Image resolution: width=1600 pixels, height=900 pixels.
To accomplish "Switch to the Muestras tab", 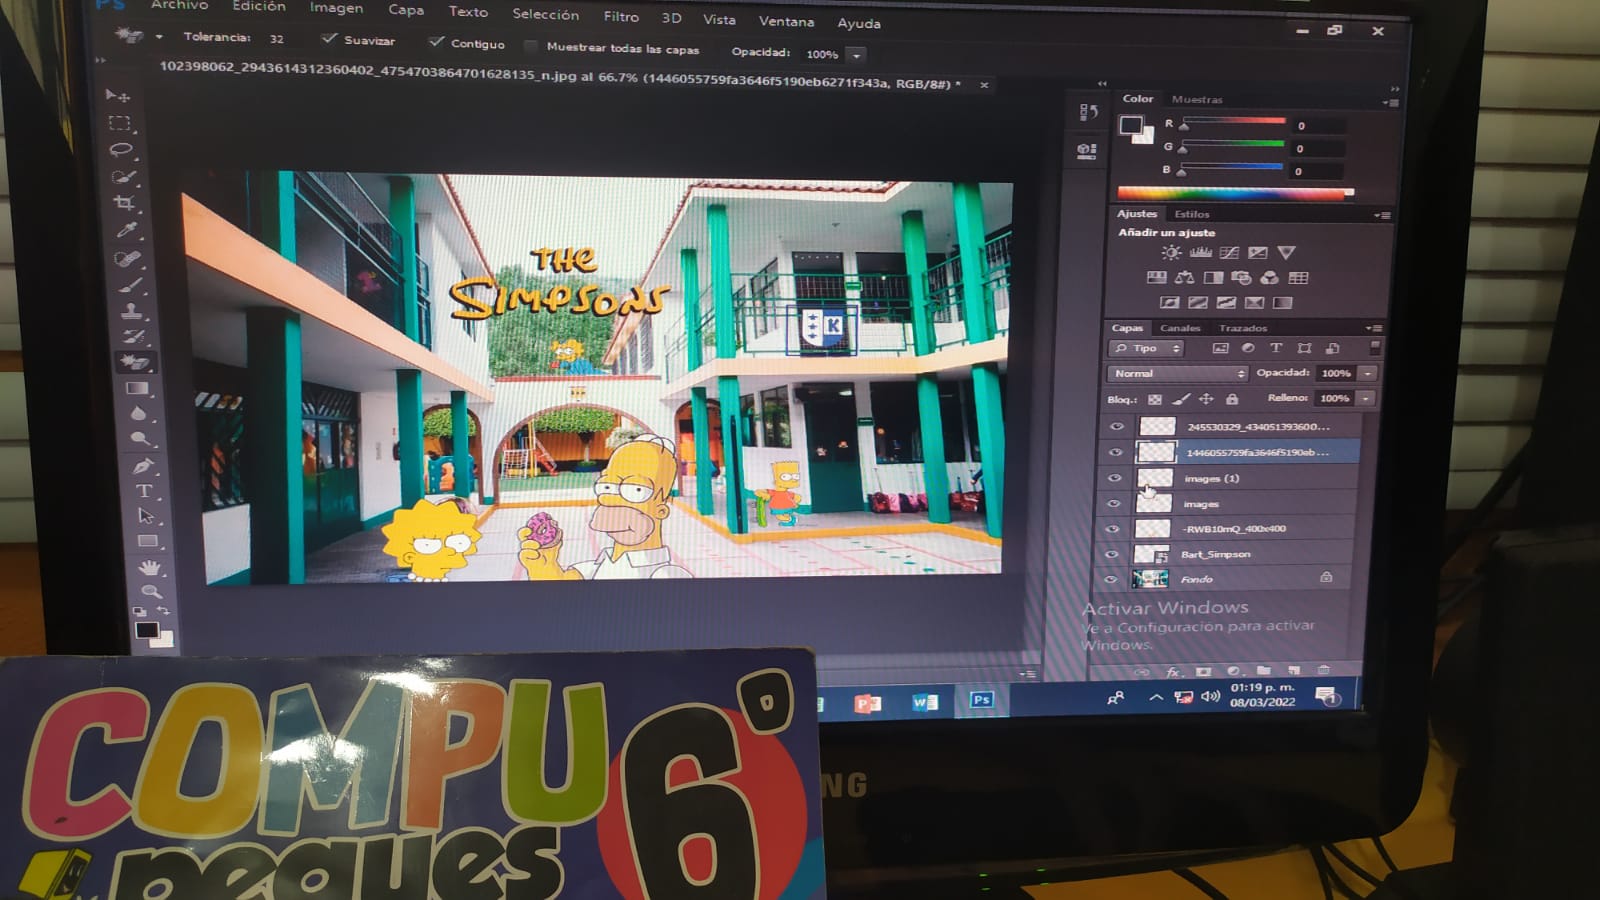I will 1197,99.
